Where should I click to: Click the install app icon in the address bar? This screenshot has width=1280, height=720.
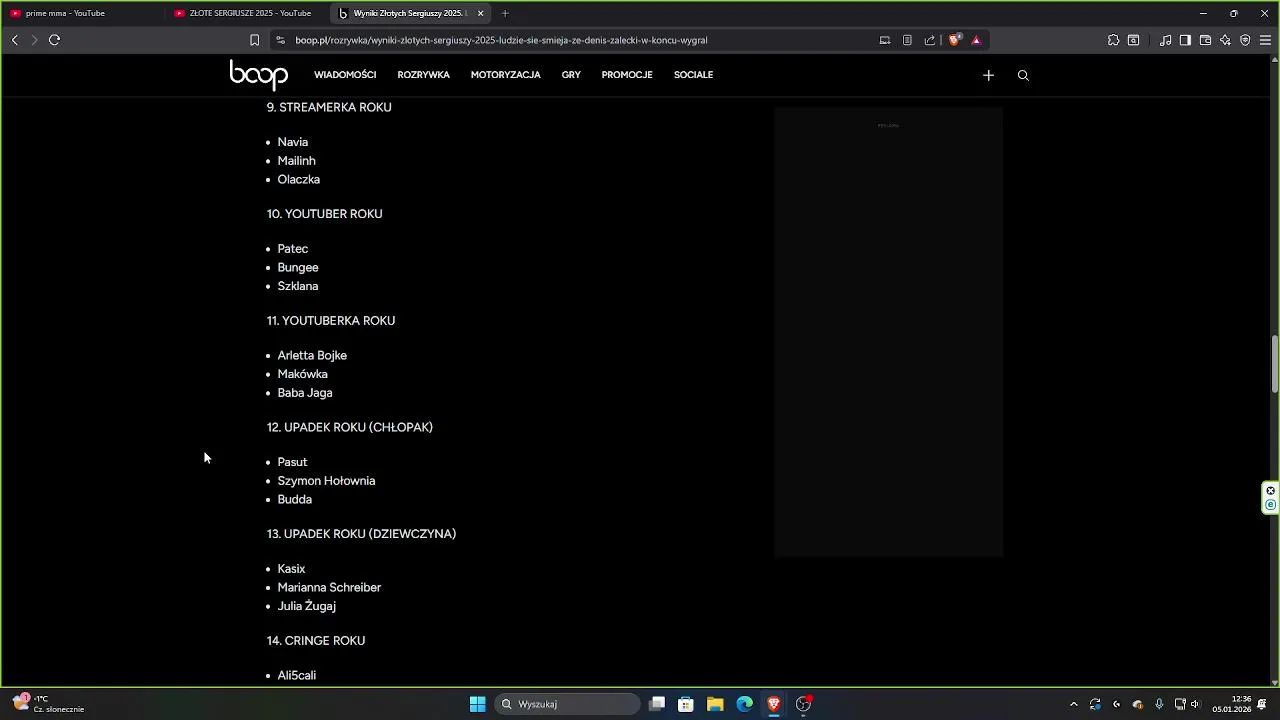tap(885, 40)
